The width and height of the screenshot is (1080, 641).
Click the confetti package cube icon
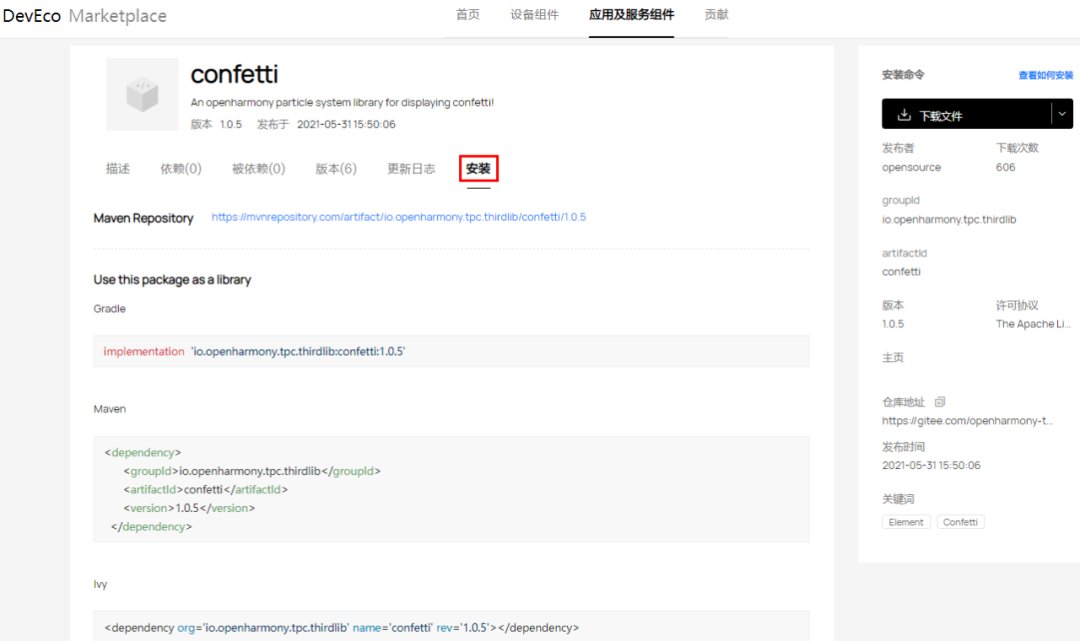[143, 94]
